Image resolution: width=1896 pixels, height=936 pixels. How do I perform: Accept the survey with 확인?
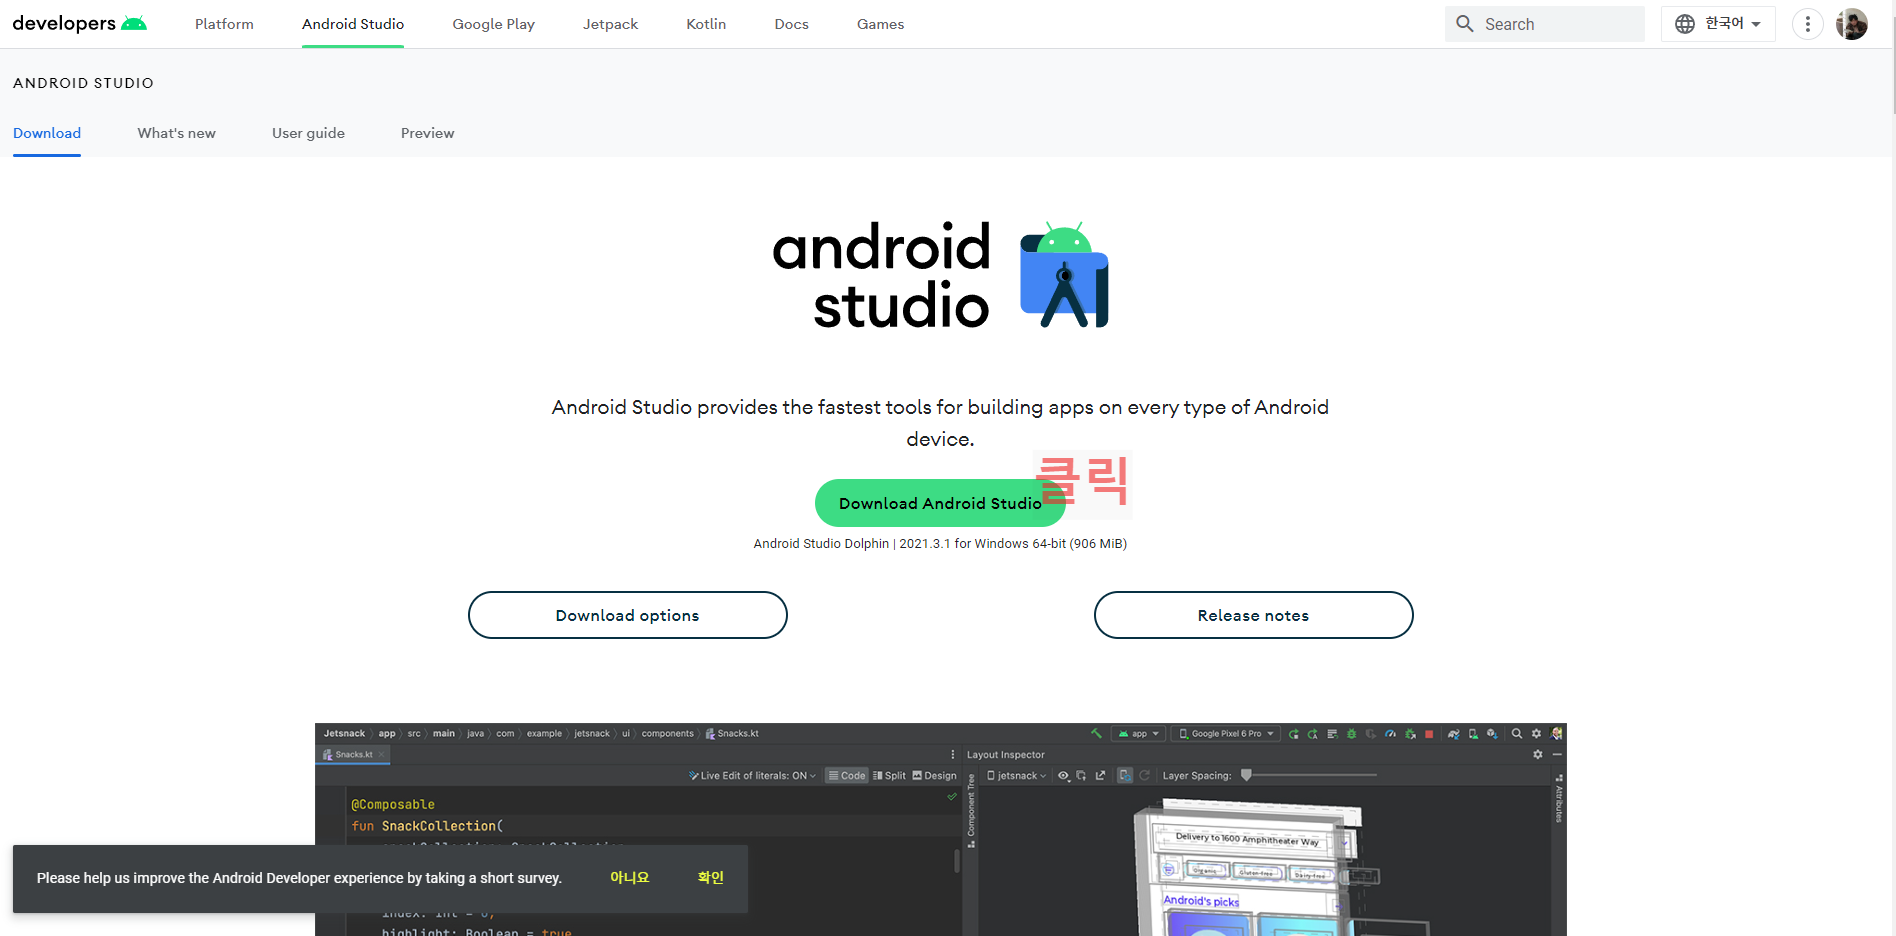click(x=710, y=878)
